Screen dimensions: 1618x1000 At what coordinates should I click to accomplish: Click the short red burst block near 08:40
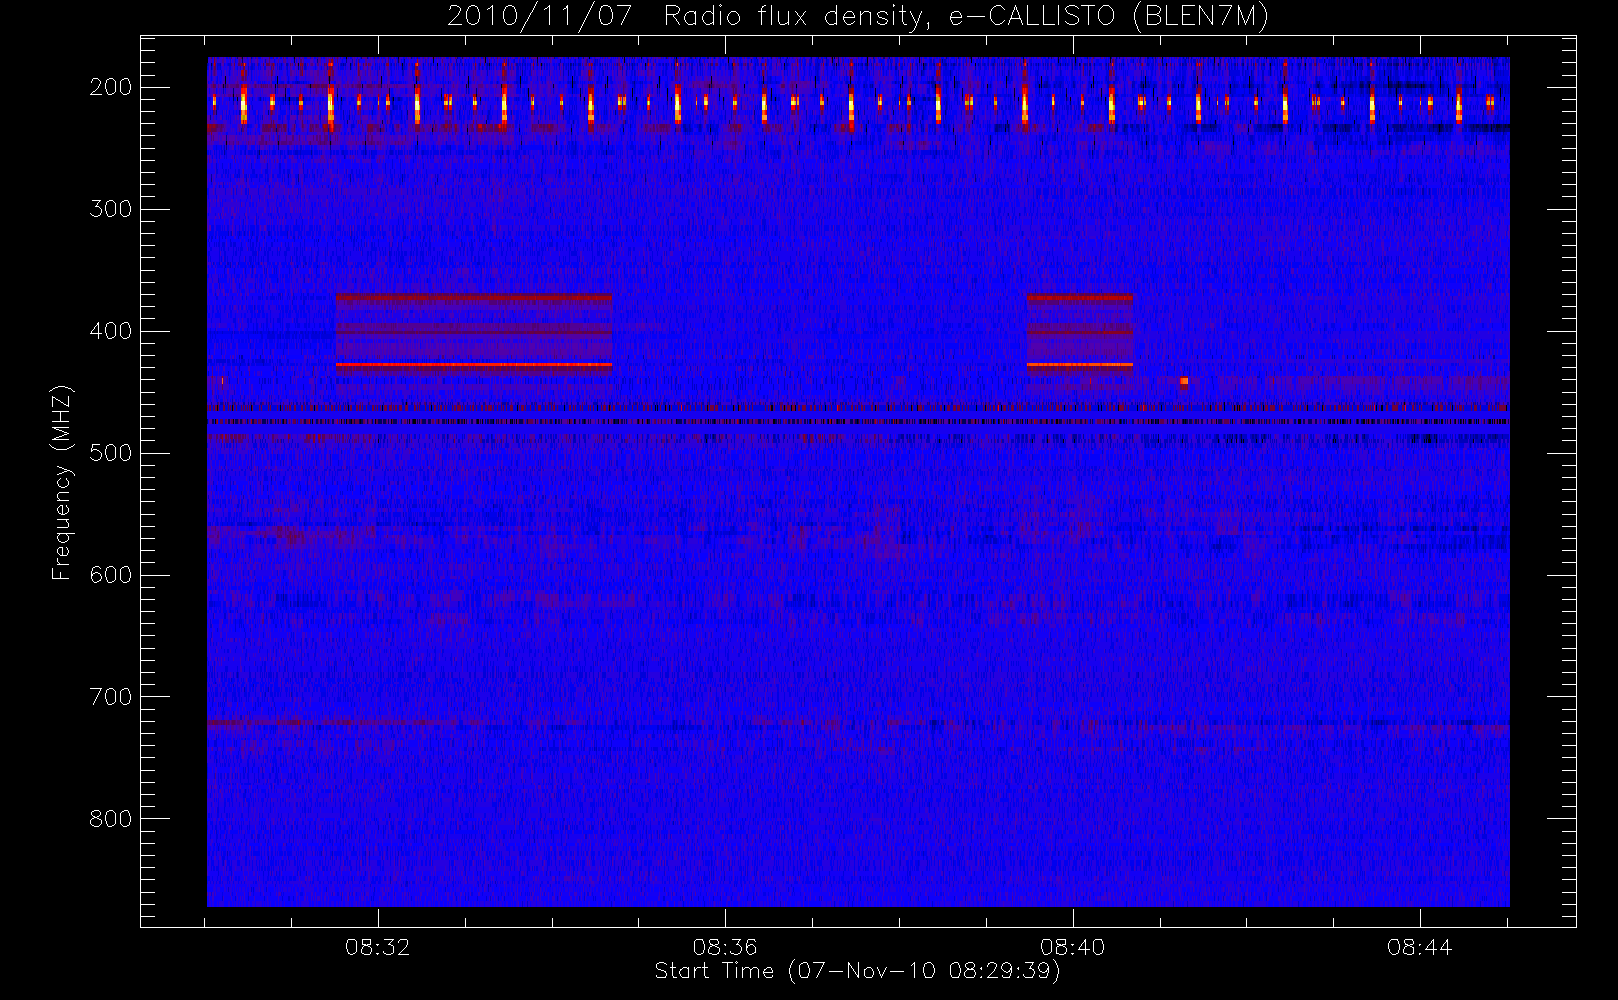[1080, 334]
